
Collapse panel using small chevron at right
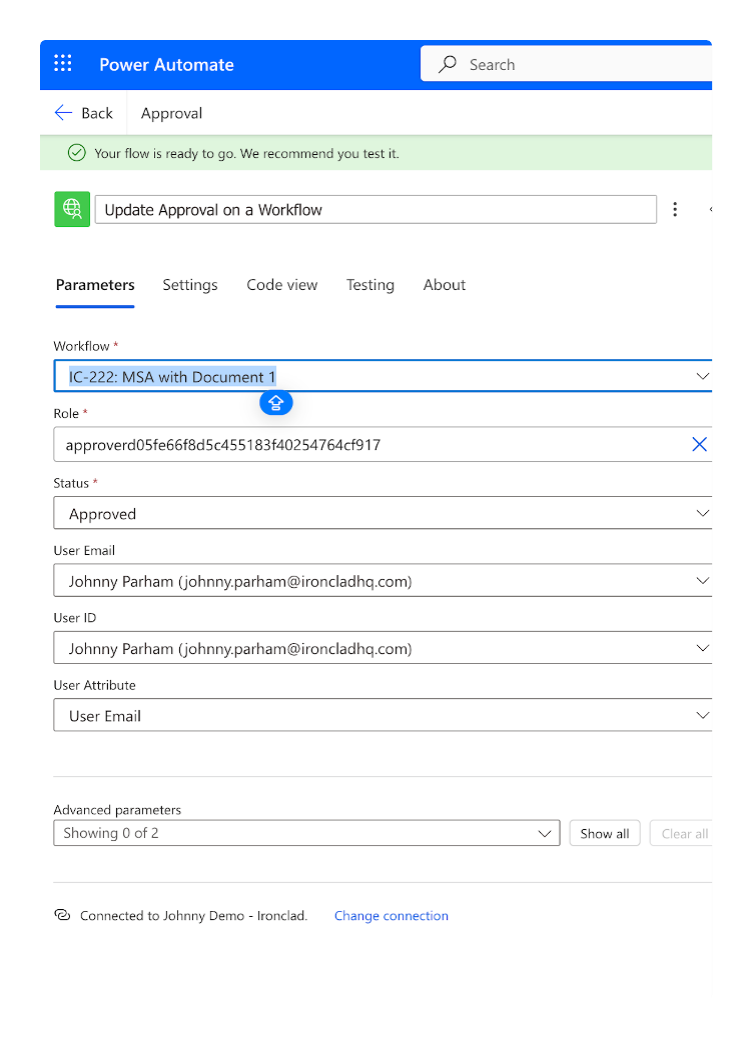pyautogui.click(x=710, y=210)
